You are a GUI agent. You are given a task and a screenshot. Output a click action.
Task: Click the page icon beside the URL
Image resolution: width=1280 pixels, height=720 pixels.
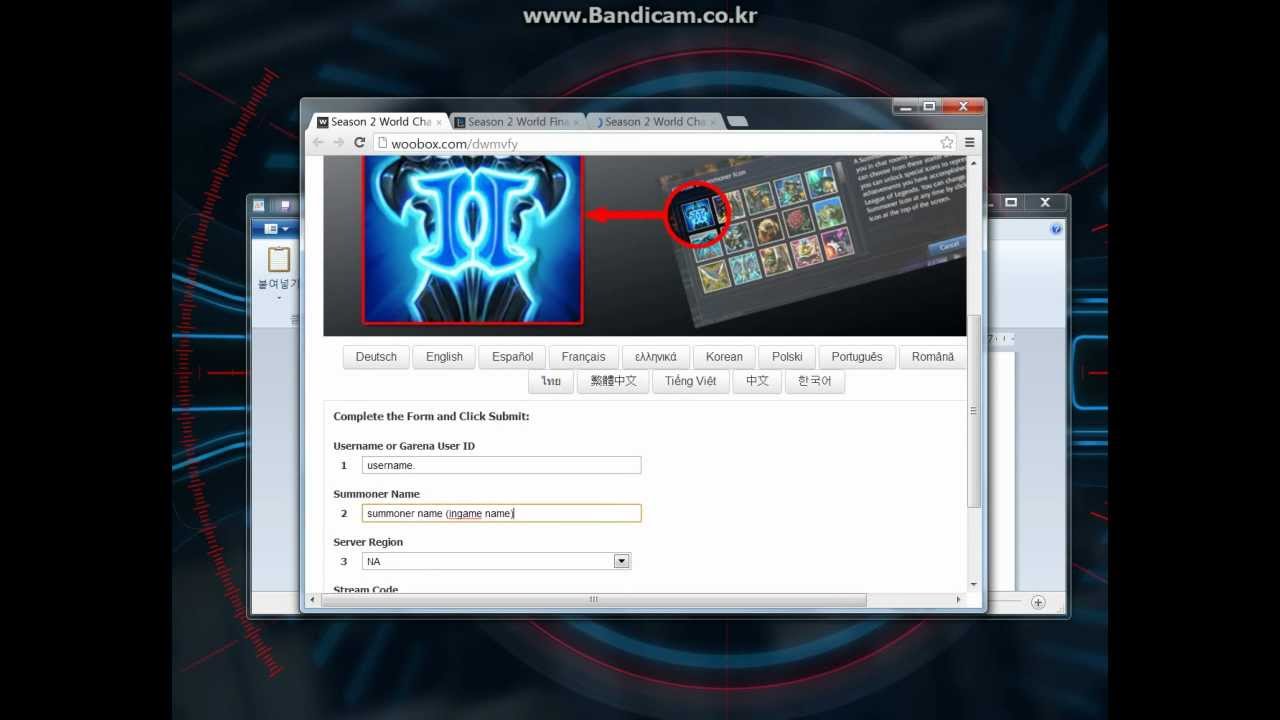383,142
